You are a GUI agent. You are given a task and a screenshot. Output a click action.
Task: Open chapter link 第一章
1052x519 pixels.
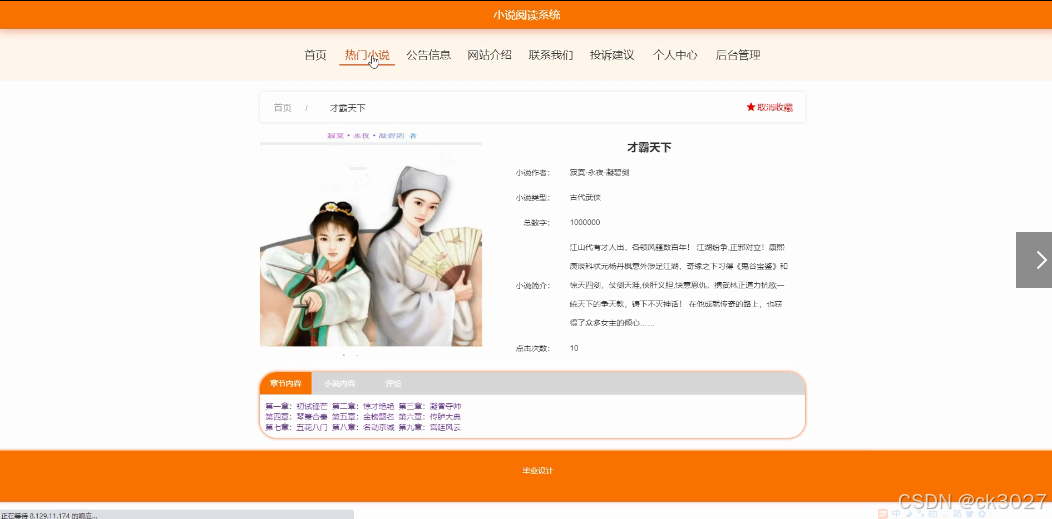pyautogui.click(x=296, y=406)
